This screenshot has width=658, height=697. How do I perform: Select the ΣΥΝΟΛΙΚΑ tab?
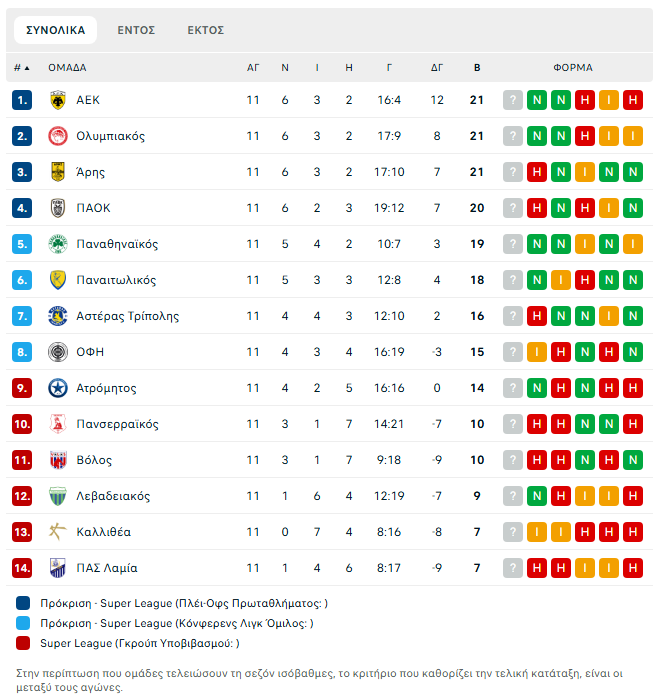56,30
